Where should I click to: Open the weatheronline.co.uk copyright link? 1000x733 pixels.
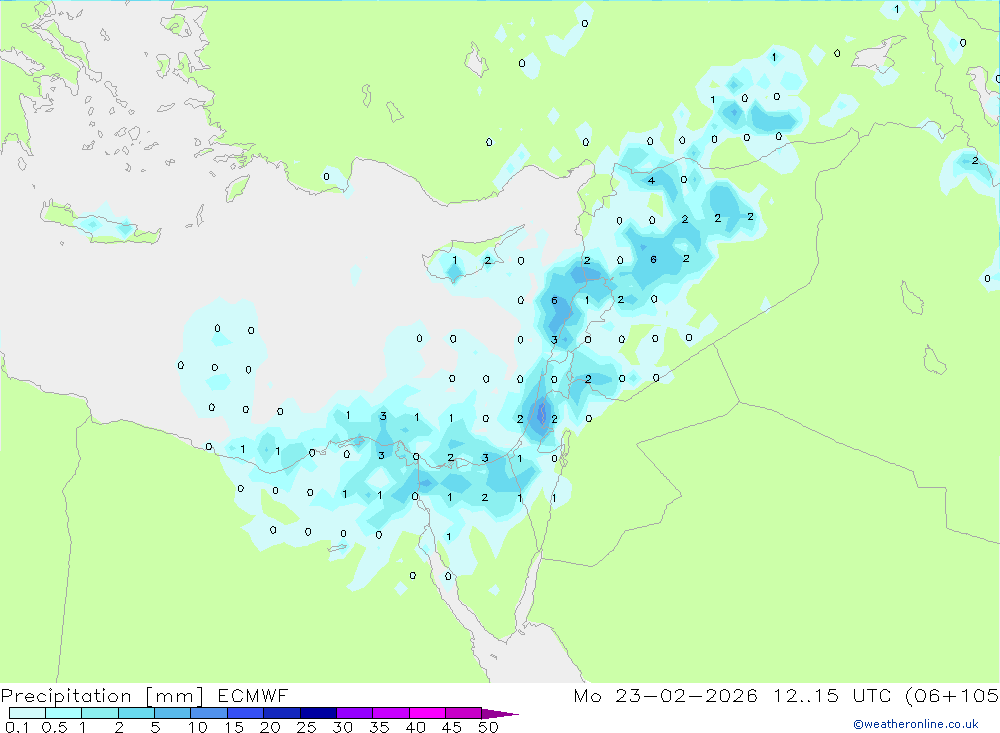click(916, 724)
